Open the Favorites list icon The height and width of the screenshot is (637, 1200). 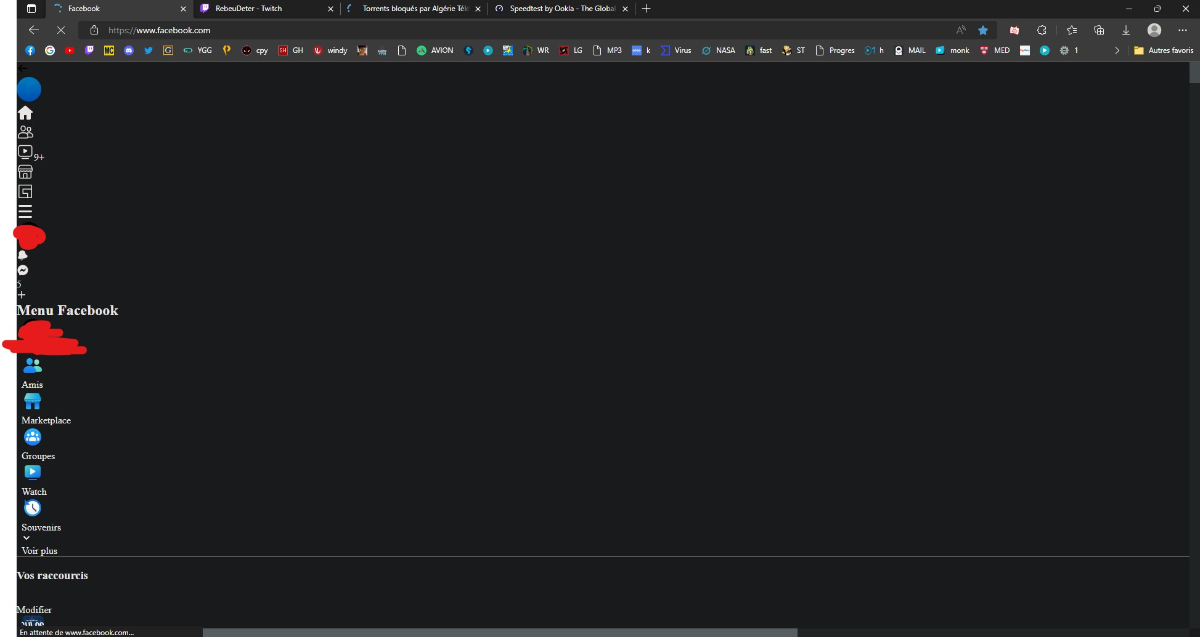tap(1071, 30)
